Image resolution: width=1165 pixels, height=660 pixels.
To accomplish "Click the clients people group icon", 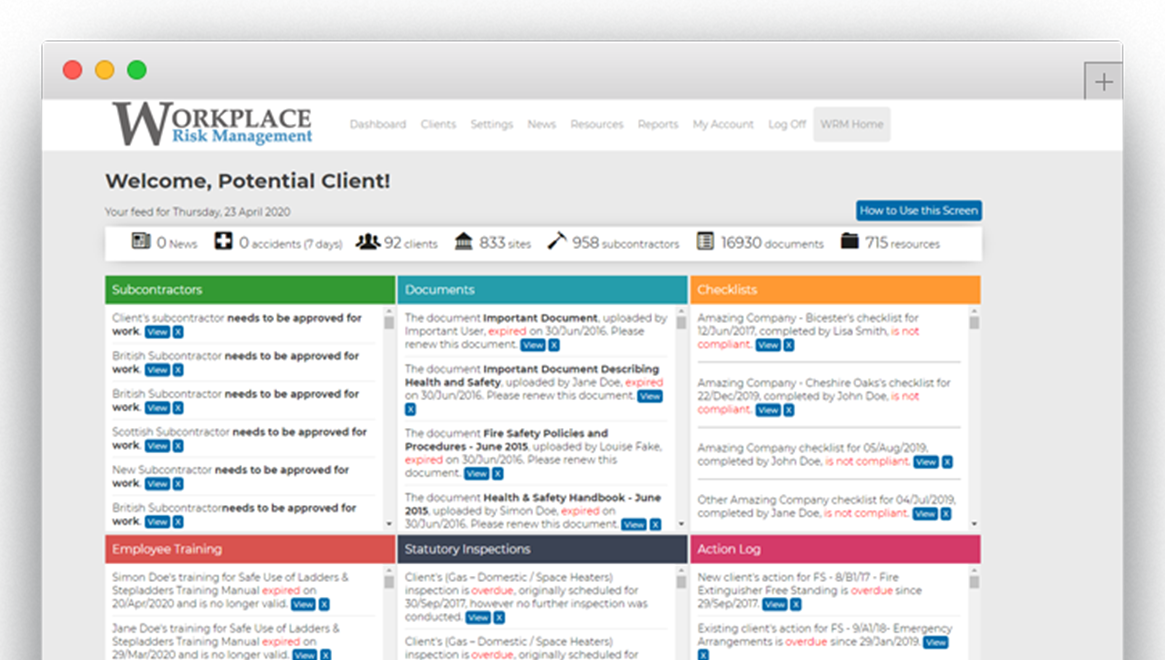I will tap(368, 242).
